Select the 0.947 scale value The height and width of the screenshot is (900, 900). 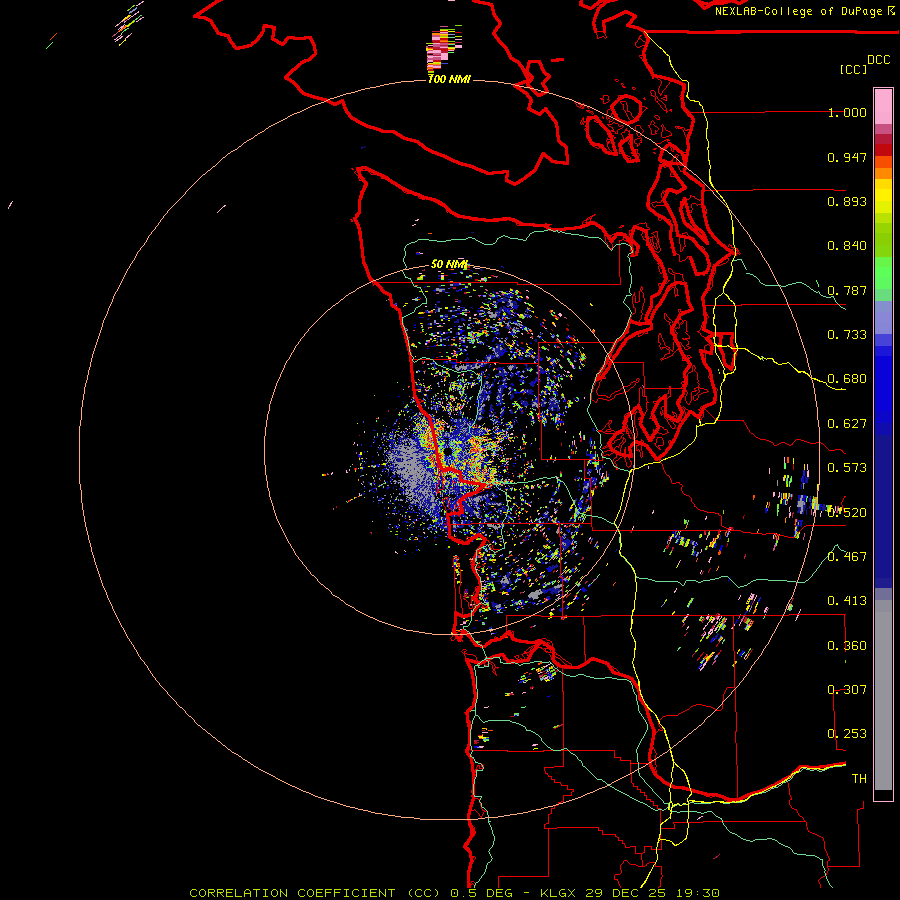tap(847, 157)
